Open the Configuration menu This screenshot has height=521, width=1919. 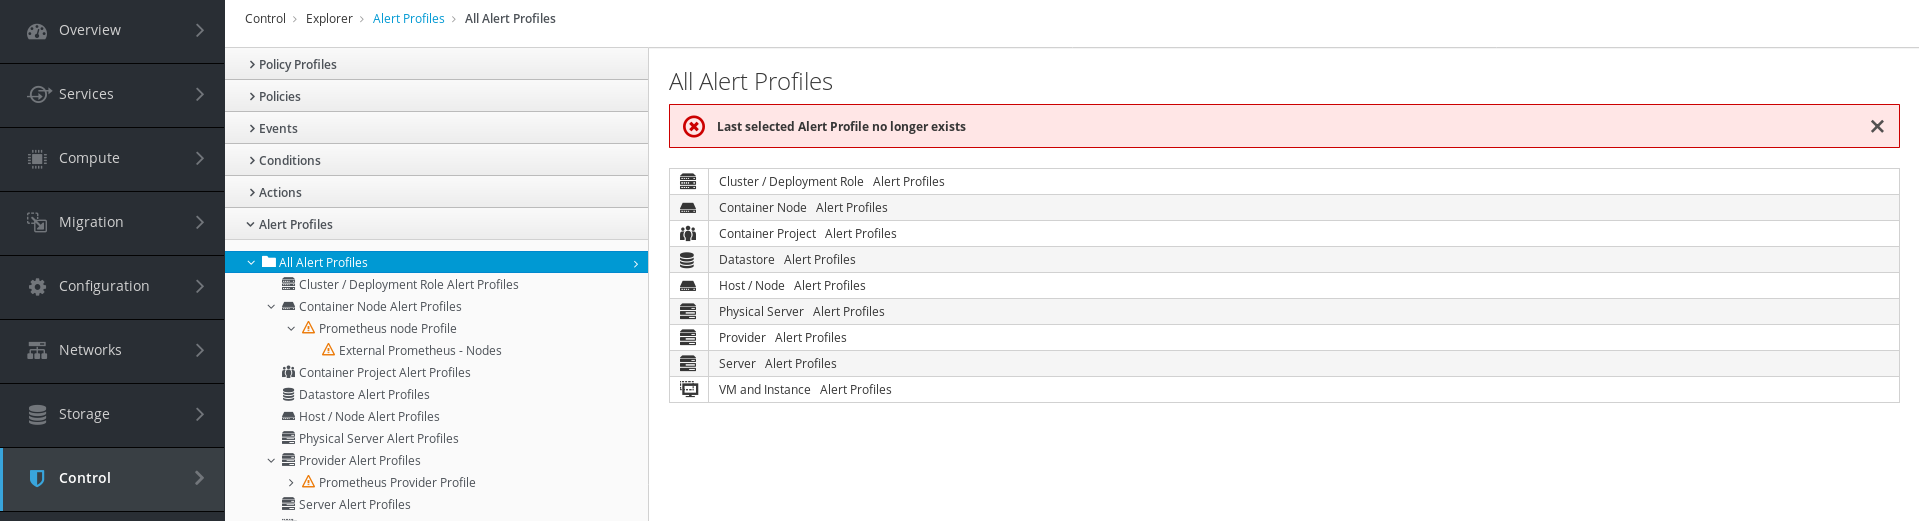click(112, 287)
